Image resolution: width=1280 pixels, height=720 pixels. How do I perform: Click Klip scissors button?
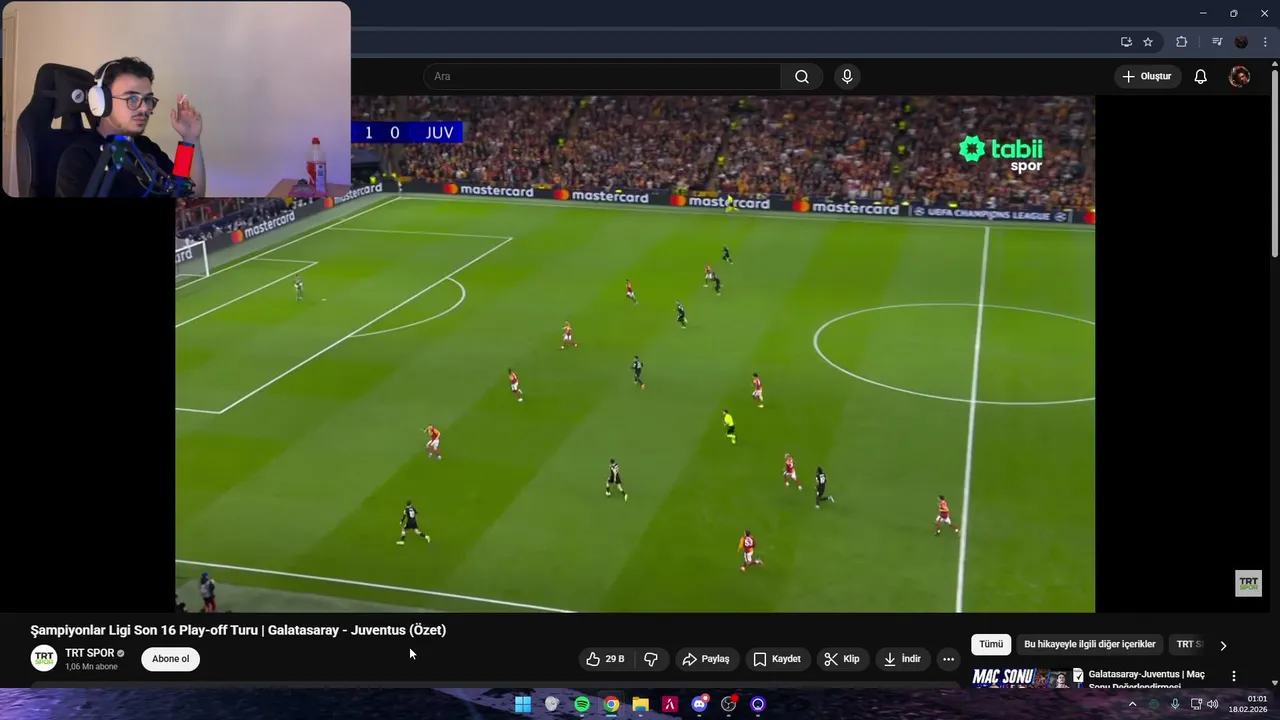pos(842,659)
